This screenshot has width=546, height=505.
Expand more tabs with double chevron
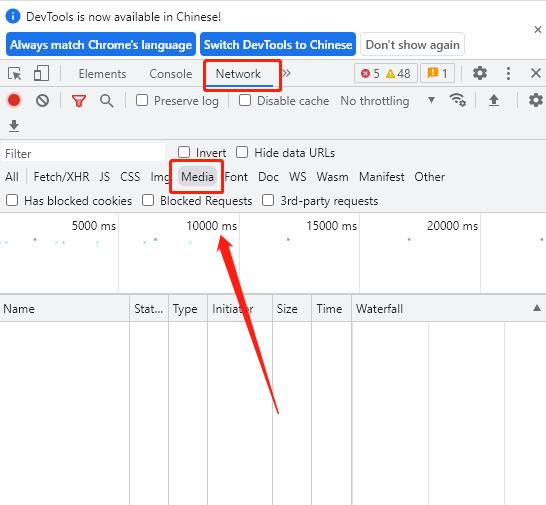pyautogui.click(x=286, y=73)
